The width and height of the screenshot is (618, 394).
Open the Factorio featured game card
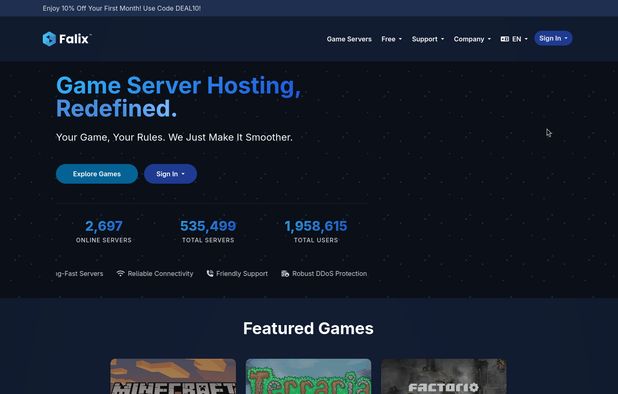[x=443, y=376]
